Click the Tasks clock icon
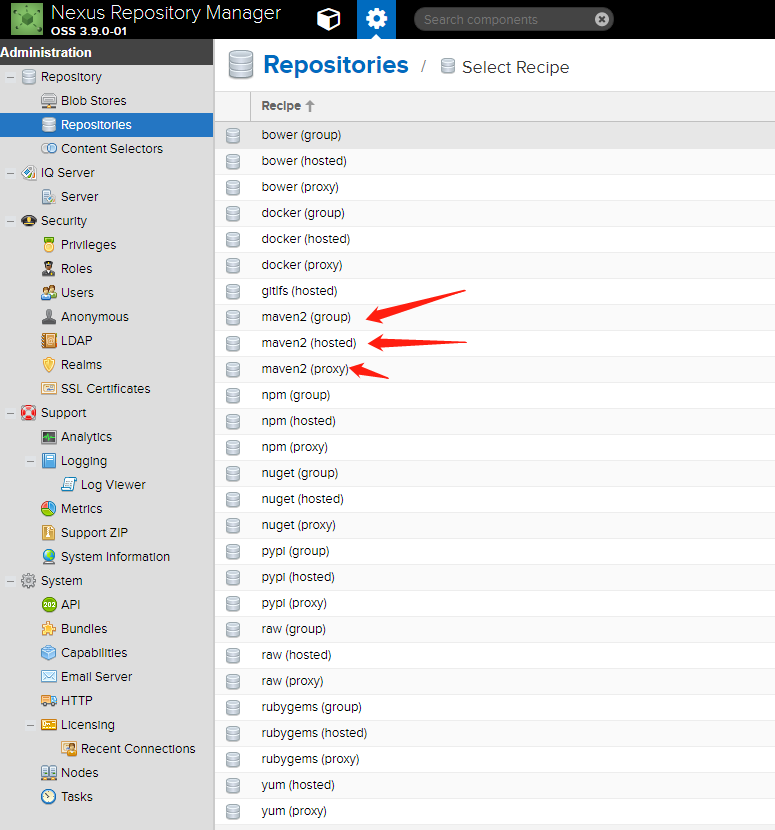The height and width of the screenshot is (830, 775). pos(49,796)
